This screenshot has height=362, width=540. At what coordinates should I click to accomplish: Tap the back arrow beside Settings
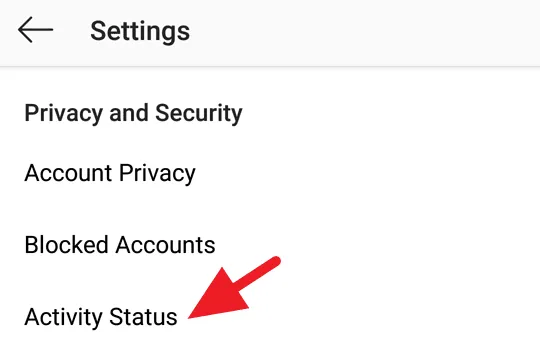(x=35, y=30)
